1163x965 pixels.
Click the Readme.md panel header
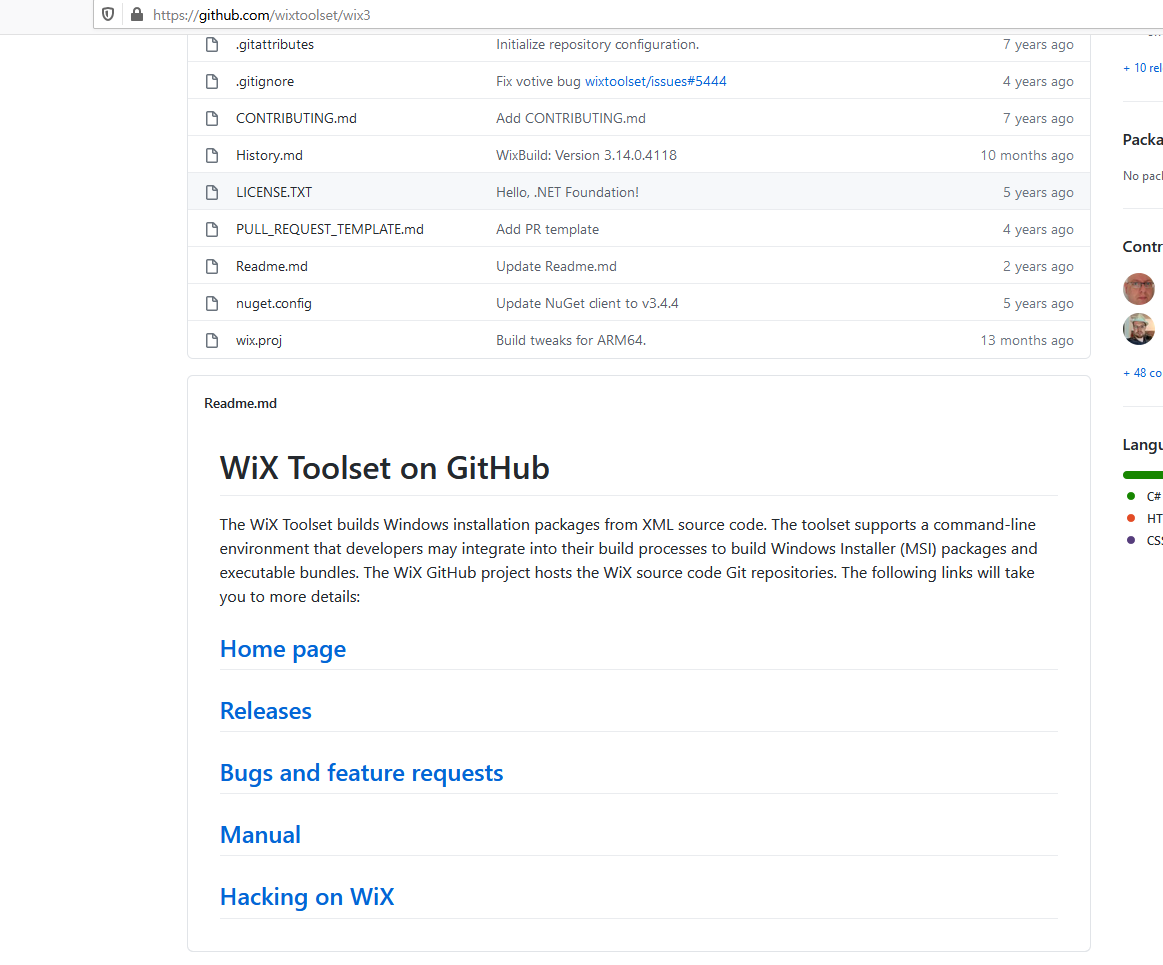pyautogui.click(x=240, y=404)
